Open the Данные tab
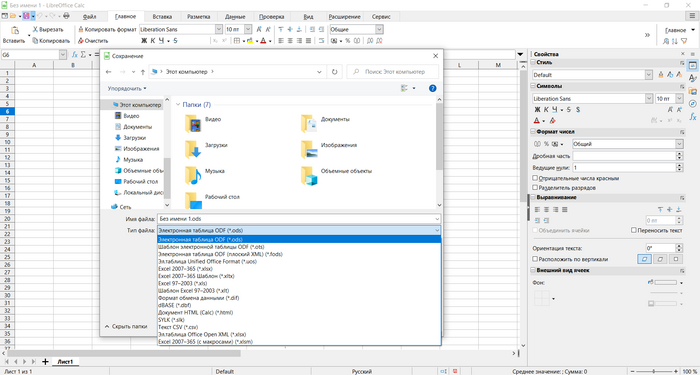 tap(235, 17)
